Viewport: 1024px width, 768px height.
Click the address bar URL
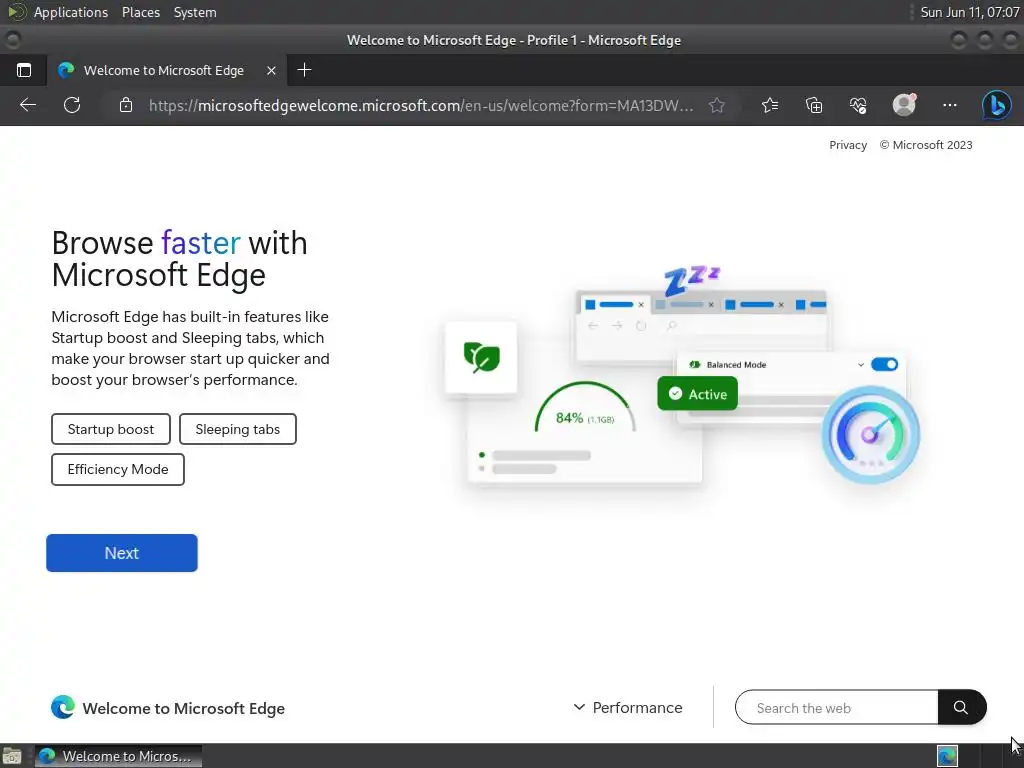(421, 105)
